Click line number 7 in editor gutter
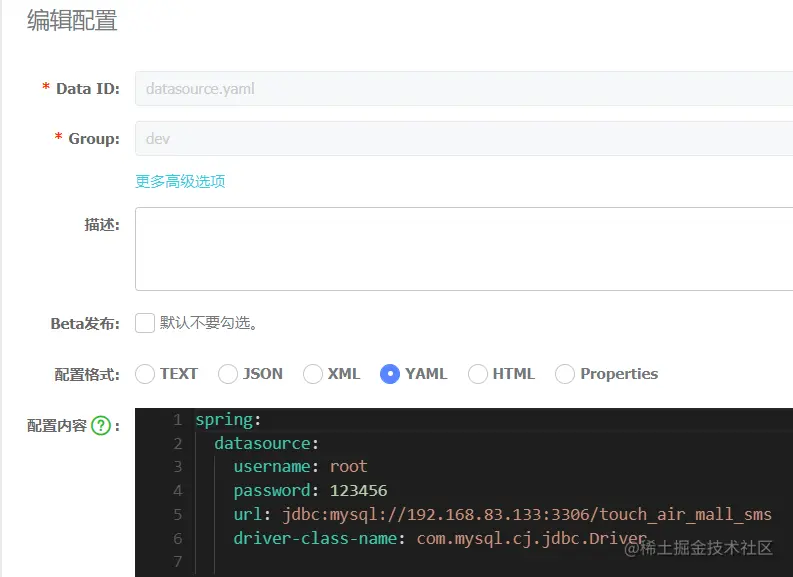This screenshot has width=793, height=577. coord(178,561)
